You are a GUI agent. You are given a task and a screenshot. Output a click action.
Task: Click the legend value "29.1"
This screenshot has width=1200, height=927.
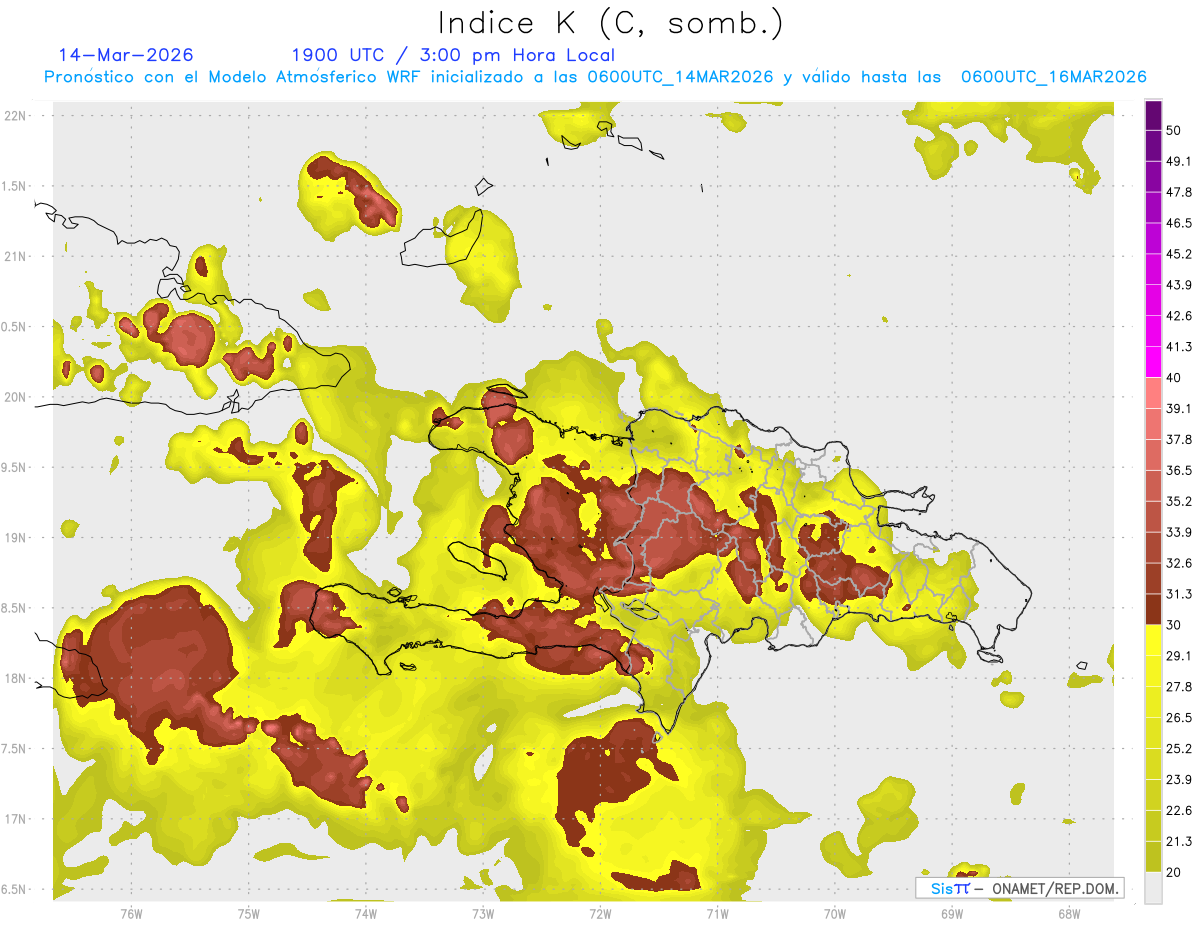[1179, 655]
